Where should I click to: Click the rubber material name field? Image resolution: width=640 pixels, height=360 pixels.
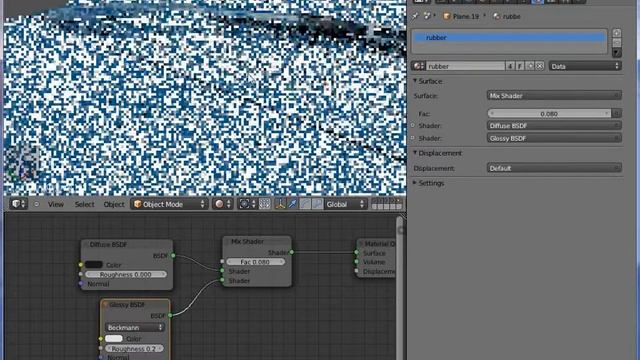coord(465,66)
